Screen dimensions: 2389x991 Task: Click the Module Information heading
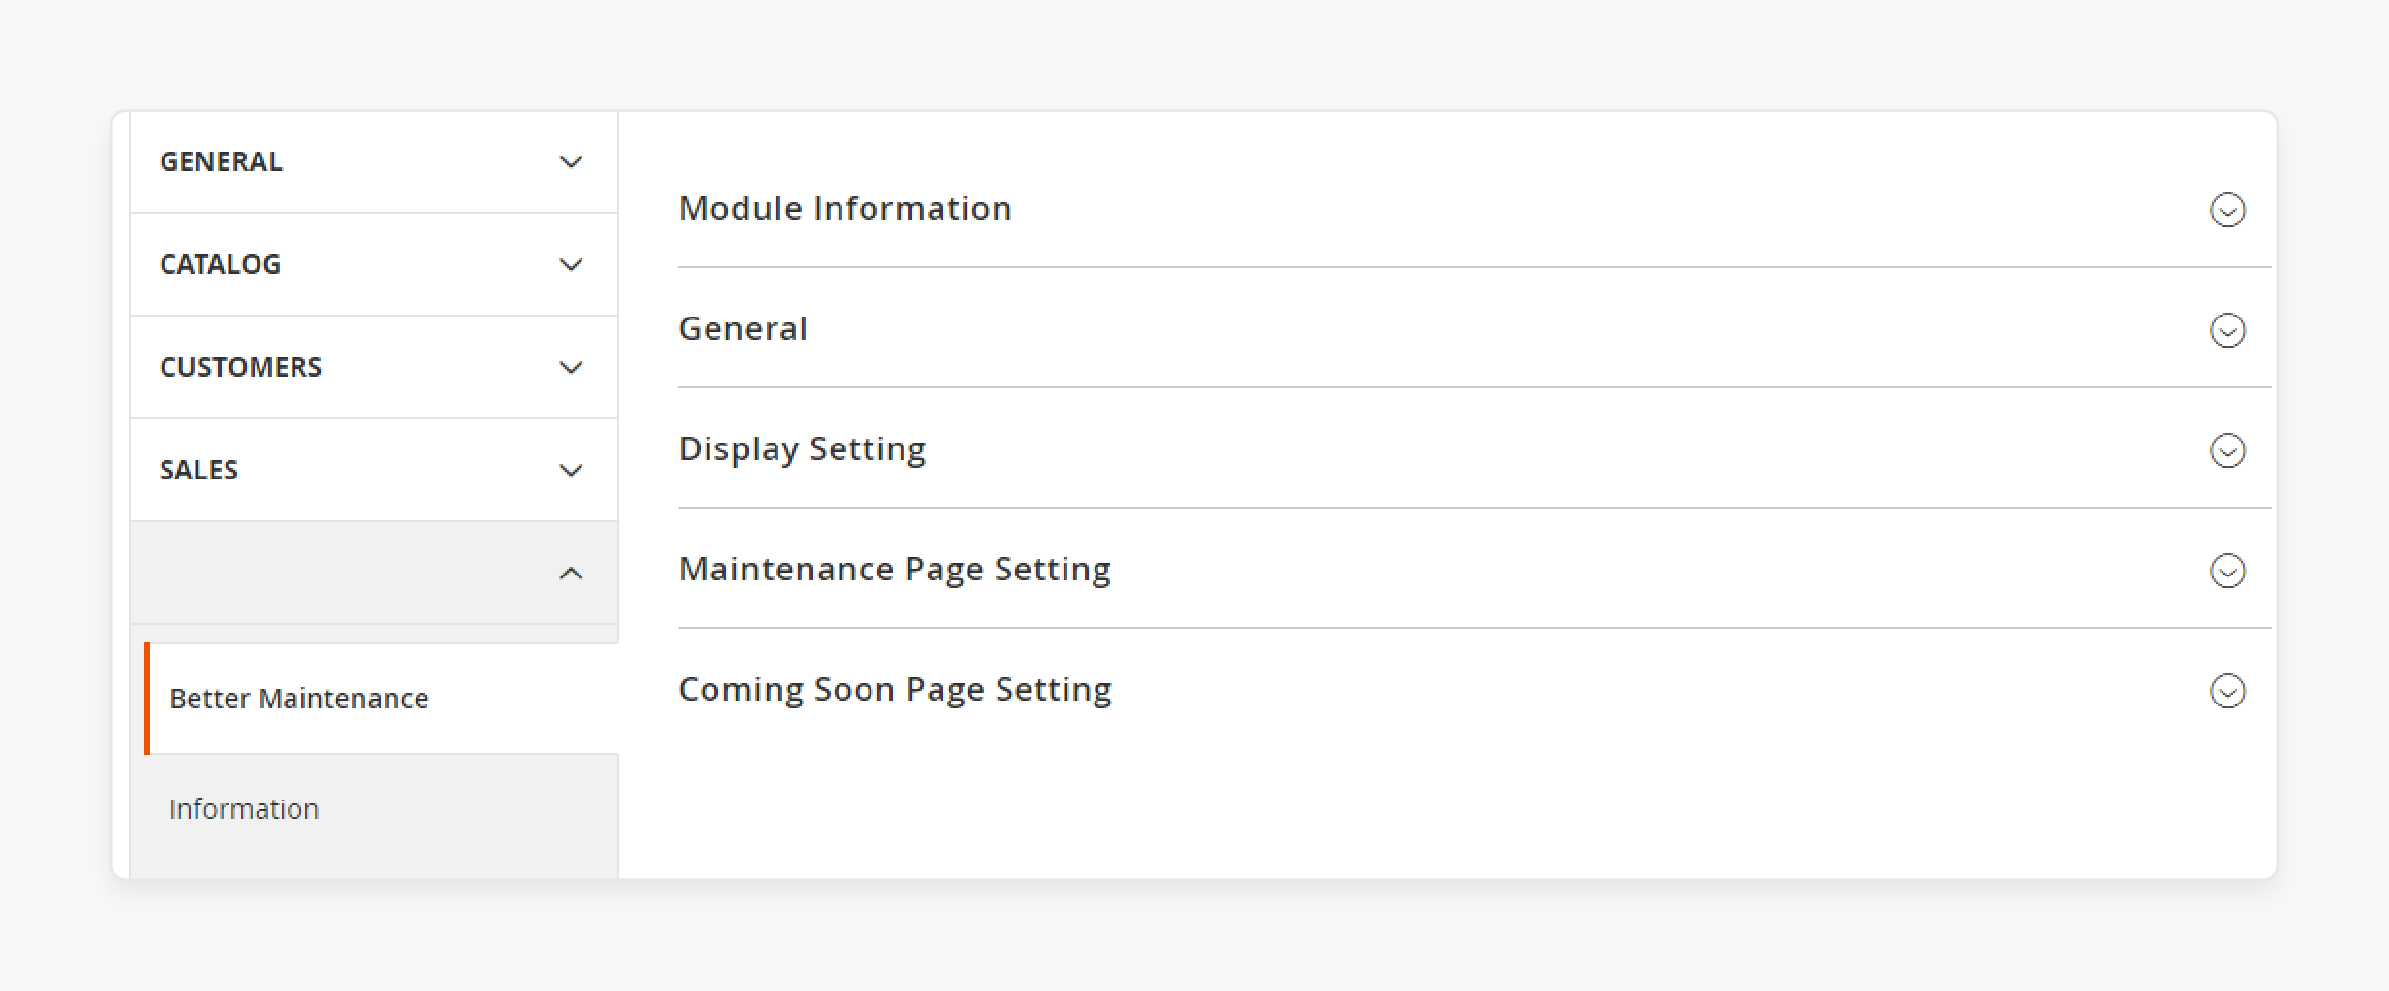(x=845, y=208)
